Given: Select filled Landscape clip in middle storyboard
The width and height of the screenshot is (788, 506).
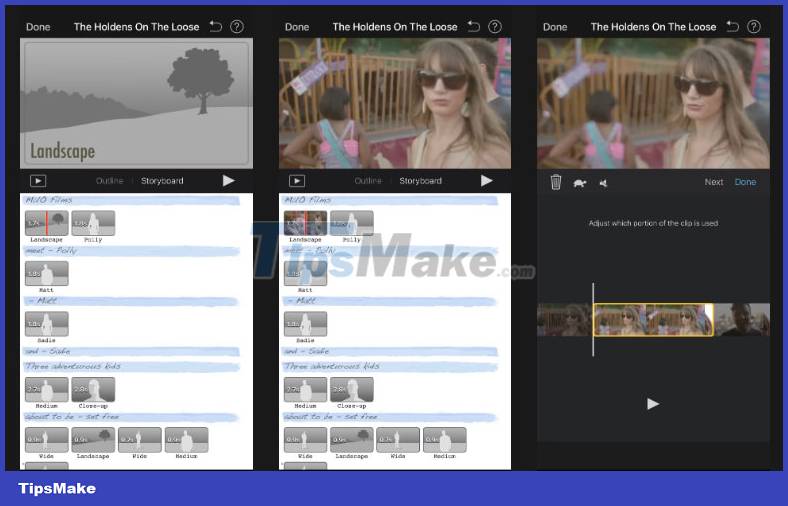Looking at the screenshot, I should [x=305, y=224].
